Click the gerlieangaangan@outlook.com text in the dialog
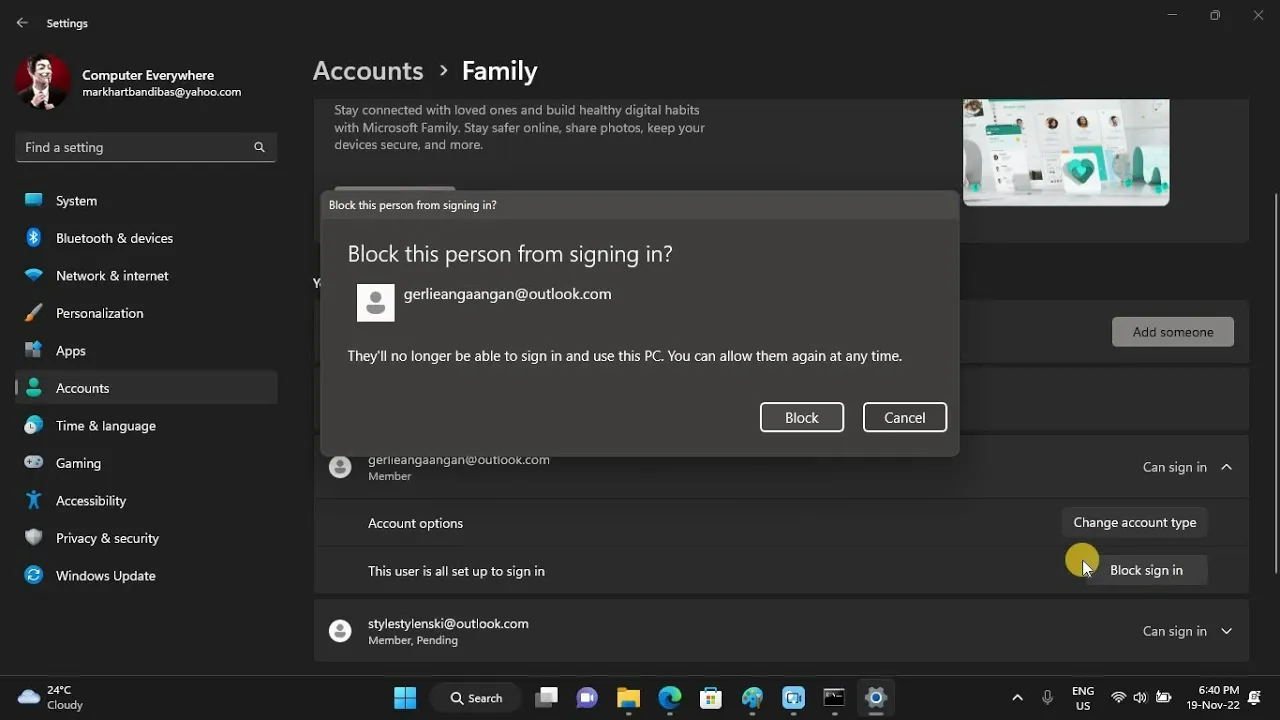This screenshot has width=1280, height=720. click(507, 294)
